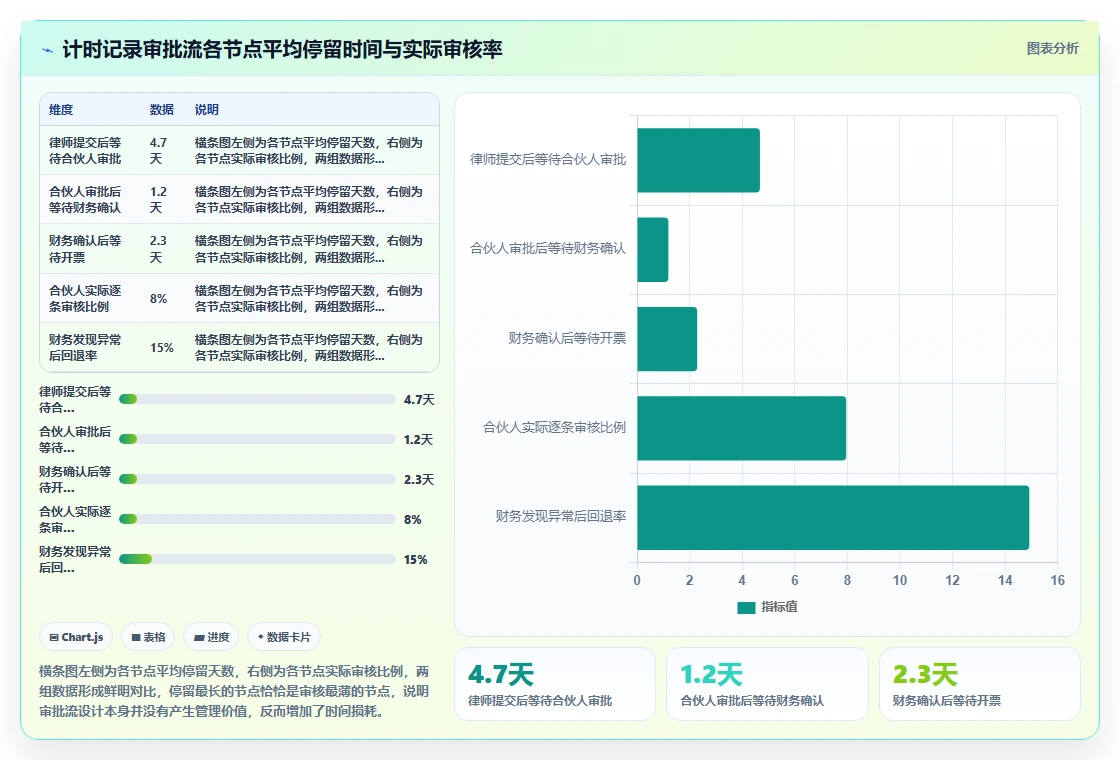Click the 2.3 天 table value

pyautogui.click(x=159, y=249)
